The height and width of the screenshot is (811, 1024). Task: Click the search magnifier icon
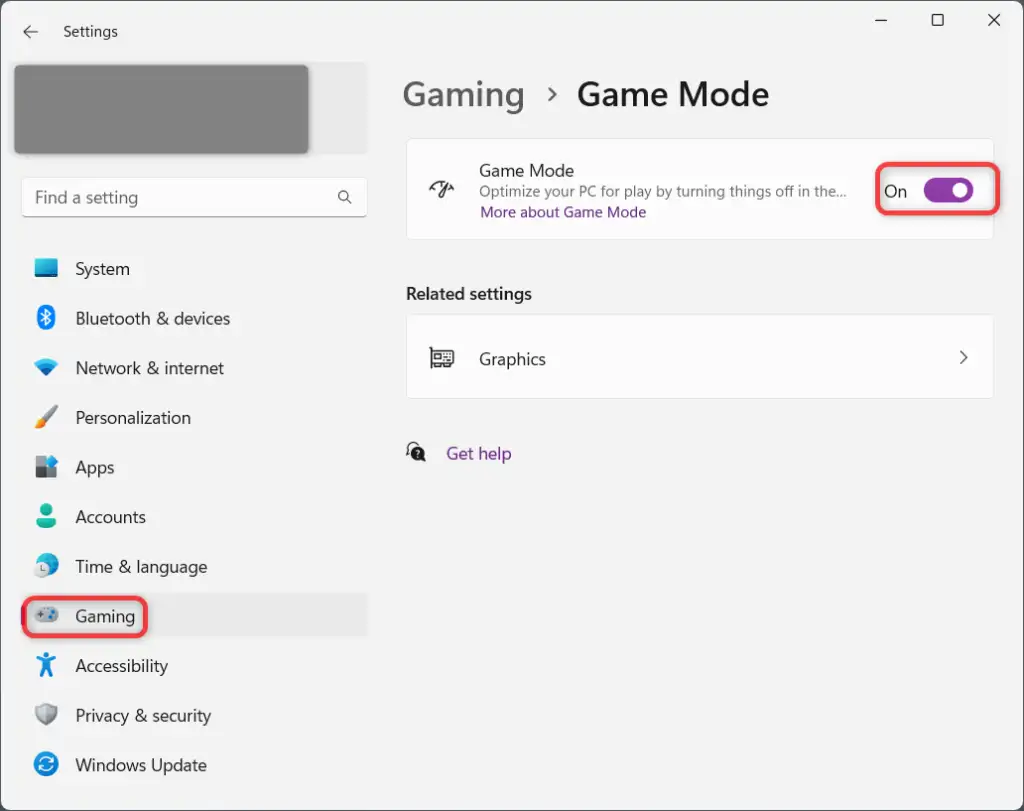tap(345, 198)
